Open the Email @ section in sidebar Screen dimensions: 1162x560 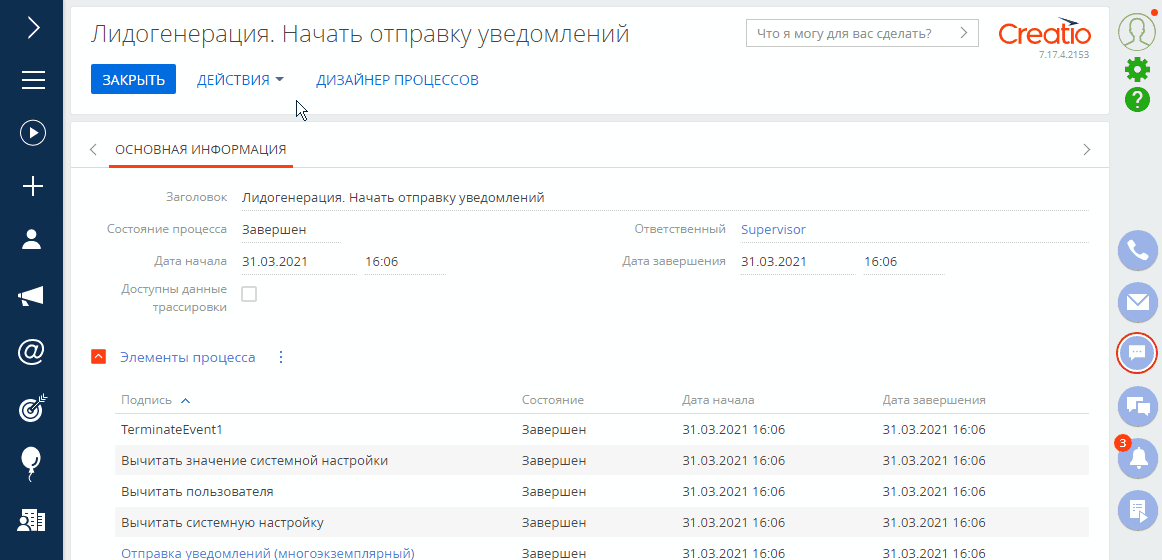tap(32, 352)
